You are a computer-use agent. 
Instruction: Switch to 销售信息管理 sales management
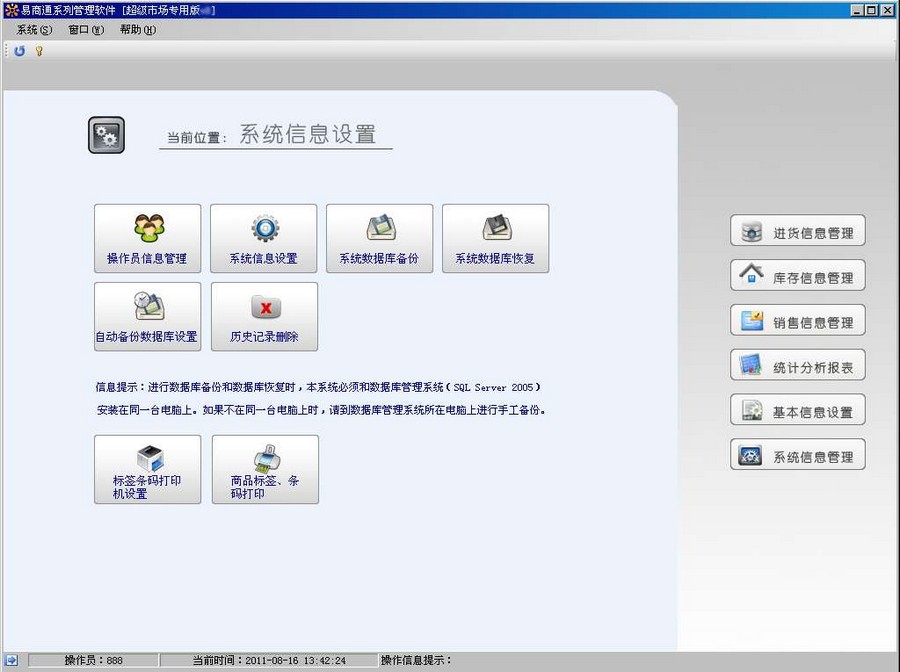[797, 322]
